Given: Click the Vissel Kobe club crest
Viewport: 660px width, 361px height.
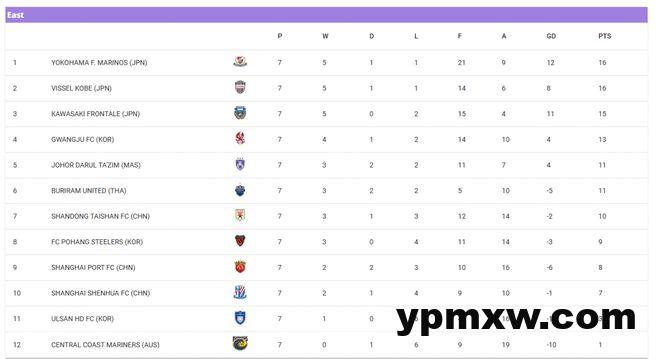Looking at the screenshot, I should click(240, 87).
